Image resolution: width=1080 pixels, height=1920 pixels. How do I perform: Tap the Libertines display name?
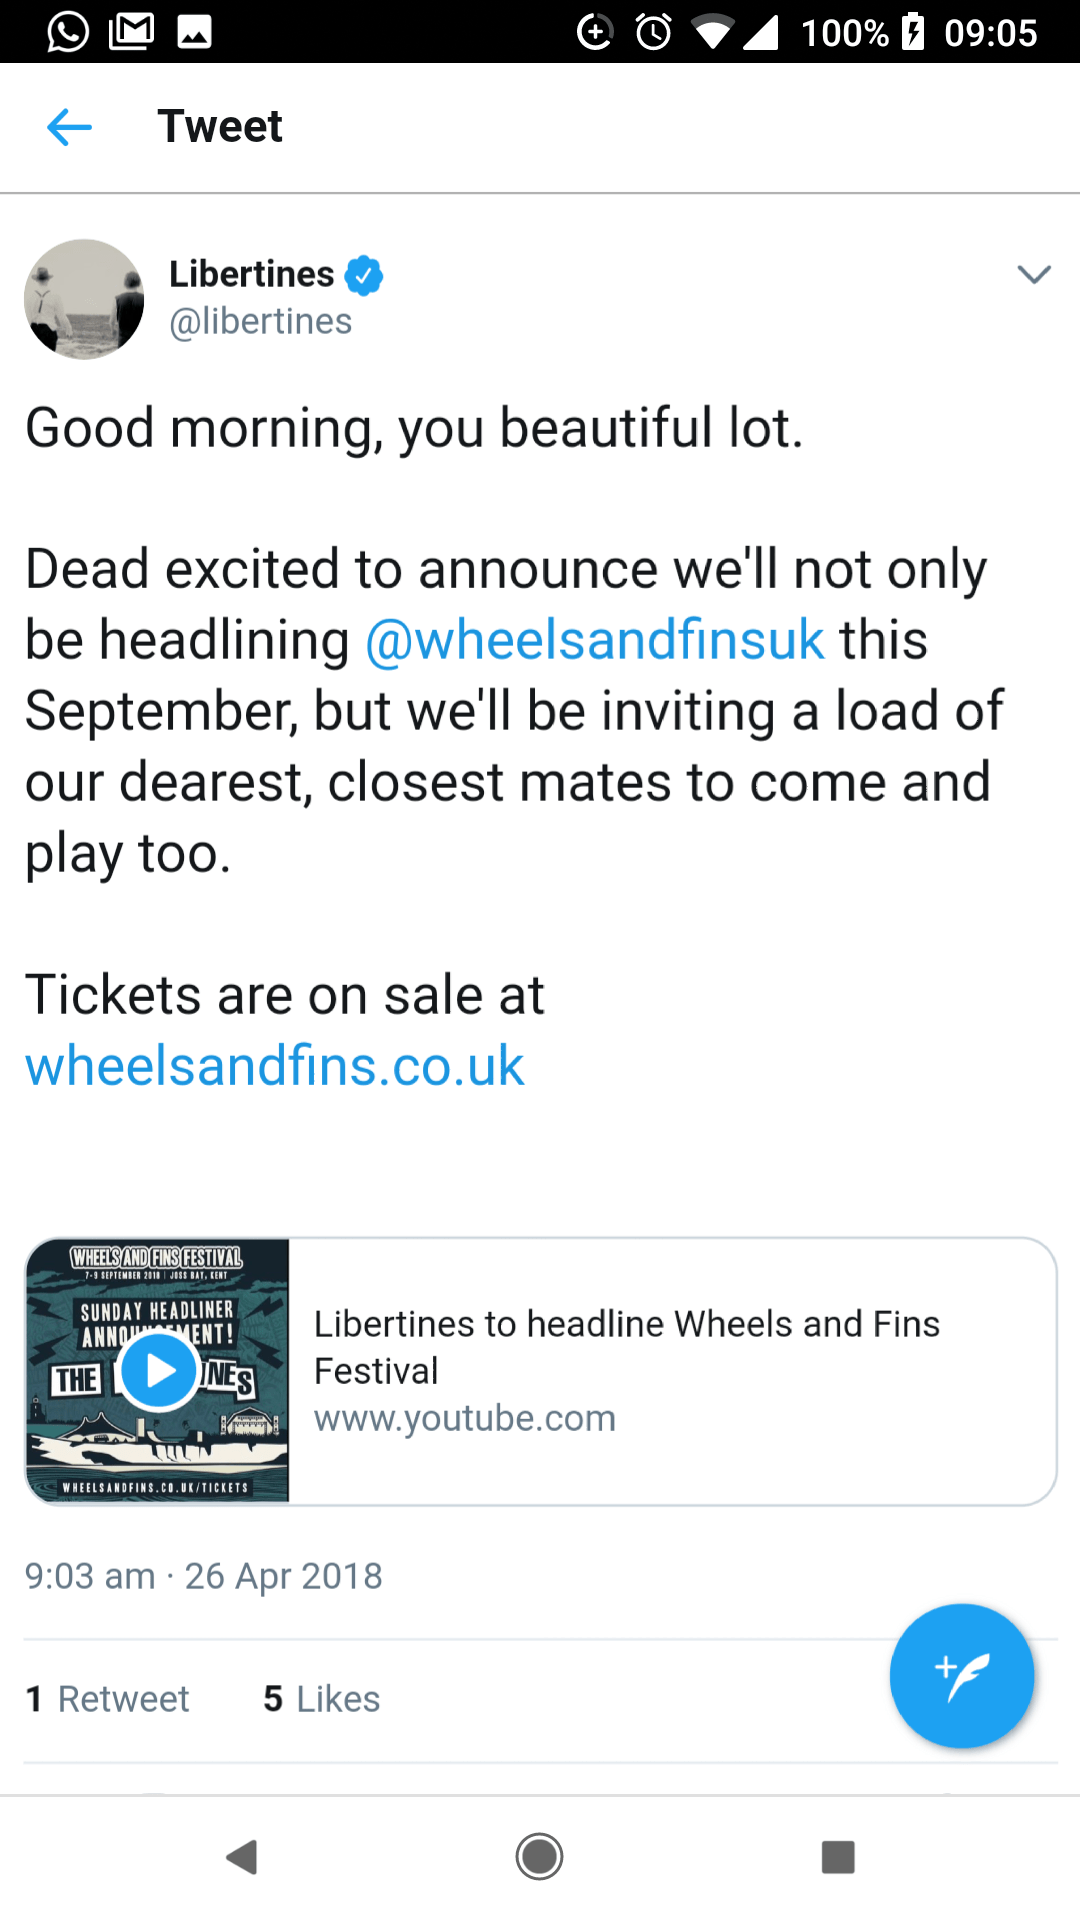(252, 274)
